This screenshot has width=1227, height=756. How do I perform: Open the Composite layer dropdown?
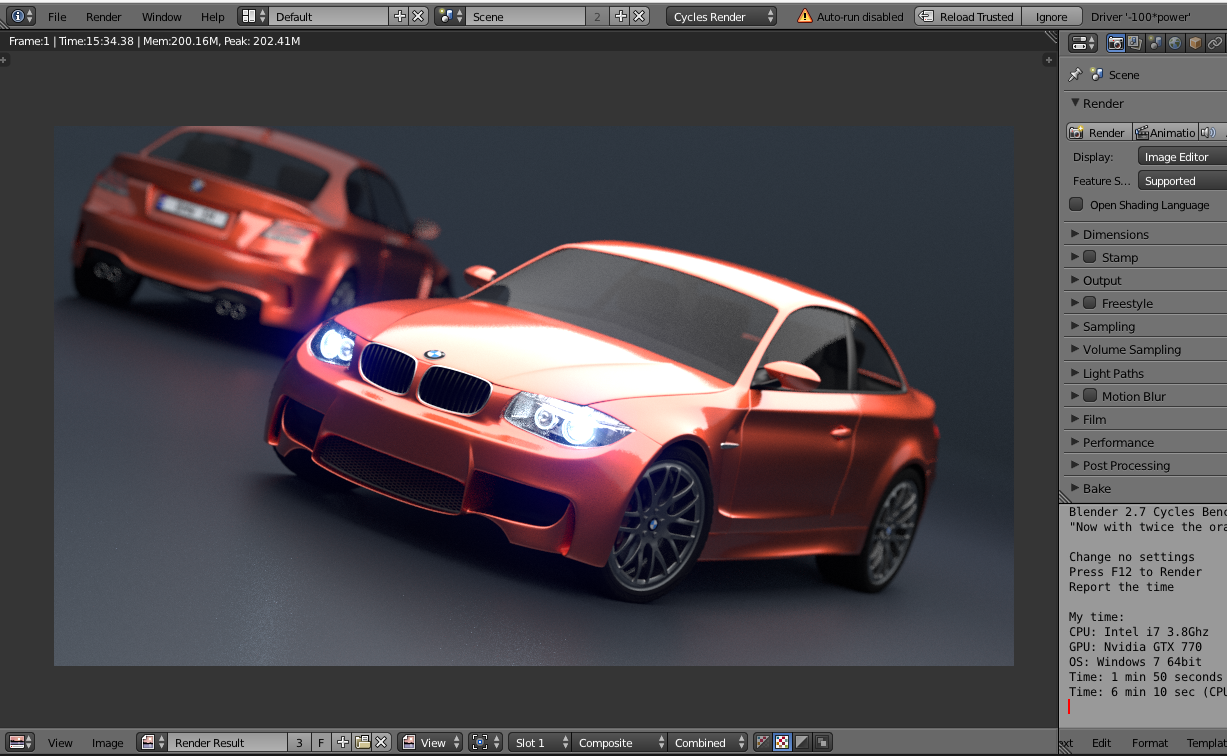pyautogui.click(x=620, y=742)
